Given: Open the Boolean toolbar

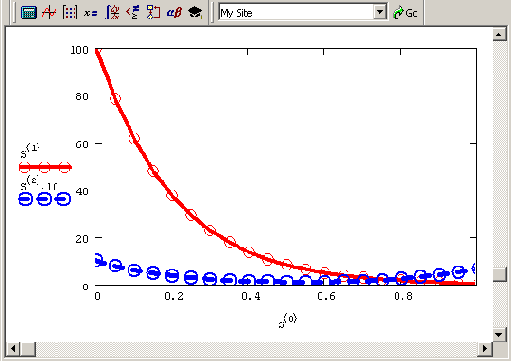Looking at the screenshot, I should click(x=133, y=13).
